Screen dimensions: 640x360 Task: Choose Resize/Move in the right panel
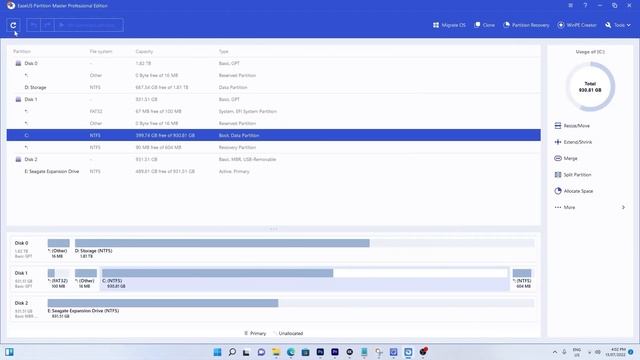click(x=572, y=126)
